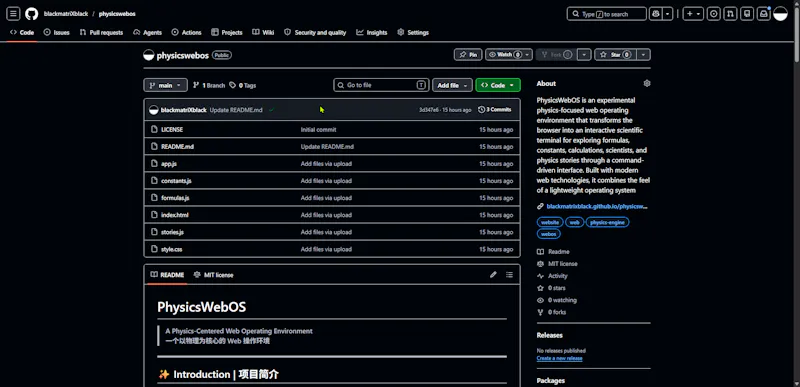Open the 3 Commits history link

click(494, 110)
